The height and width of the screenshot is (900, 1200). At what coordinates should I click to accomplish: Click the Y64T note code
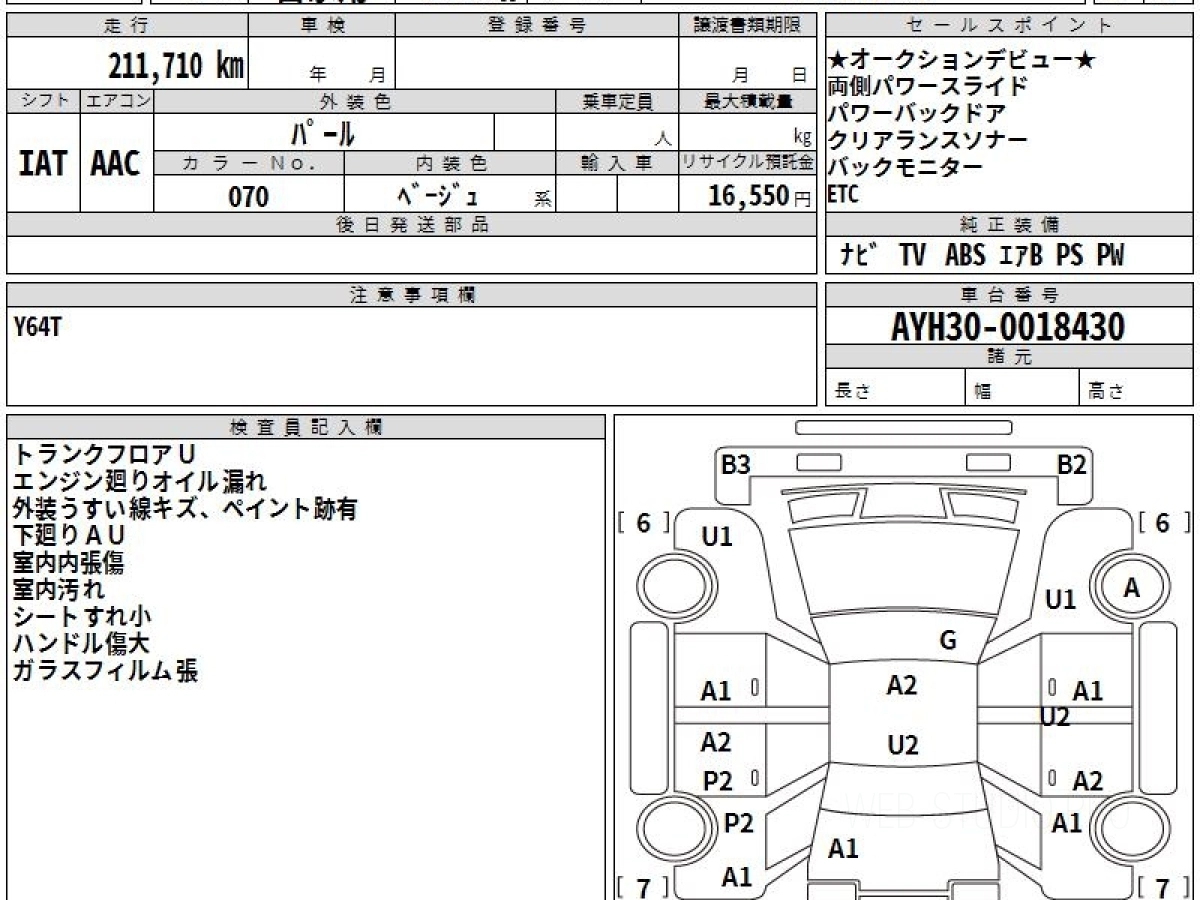point(37,327)
